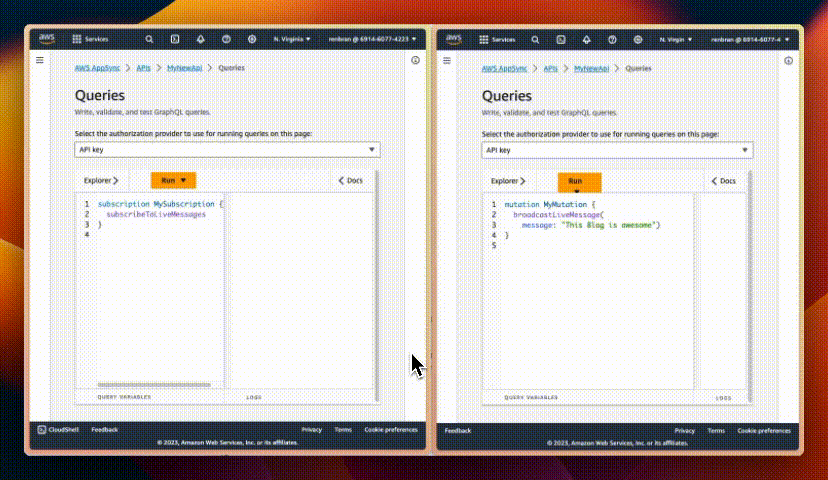Image resolution: width=828 pixels, height=480 pixels.
Task: Open Docs panel in right window
Action: tap(723, 181)
